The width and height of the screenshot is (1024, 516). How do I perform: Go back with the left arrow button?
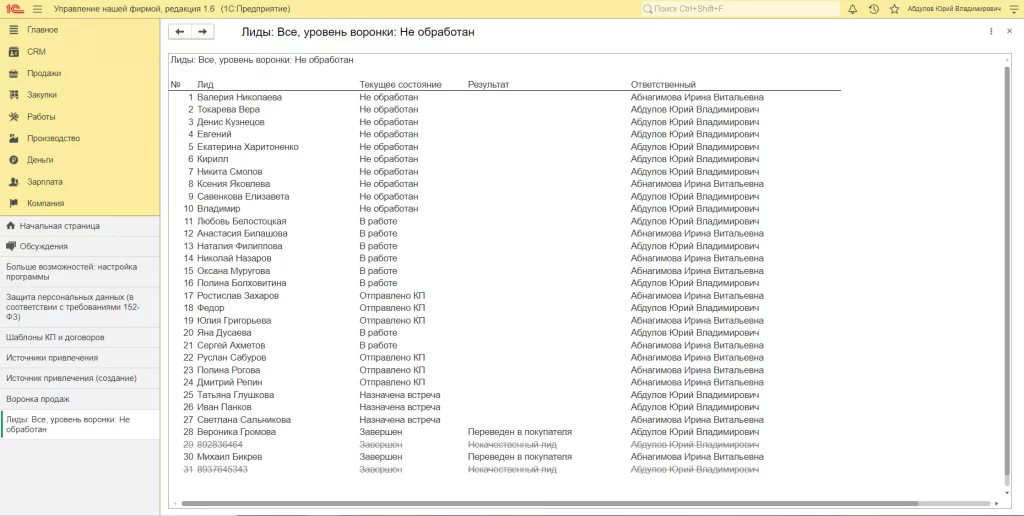click(180, 31)
